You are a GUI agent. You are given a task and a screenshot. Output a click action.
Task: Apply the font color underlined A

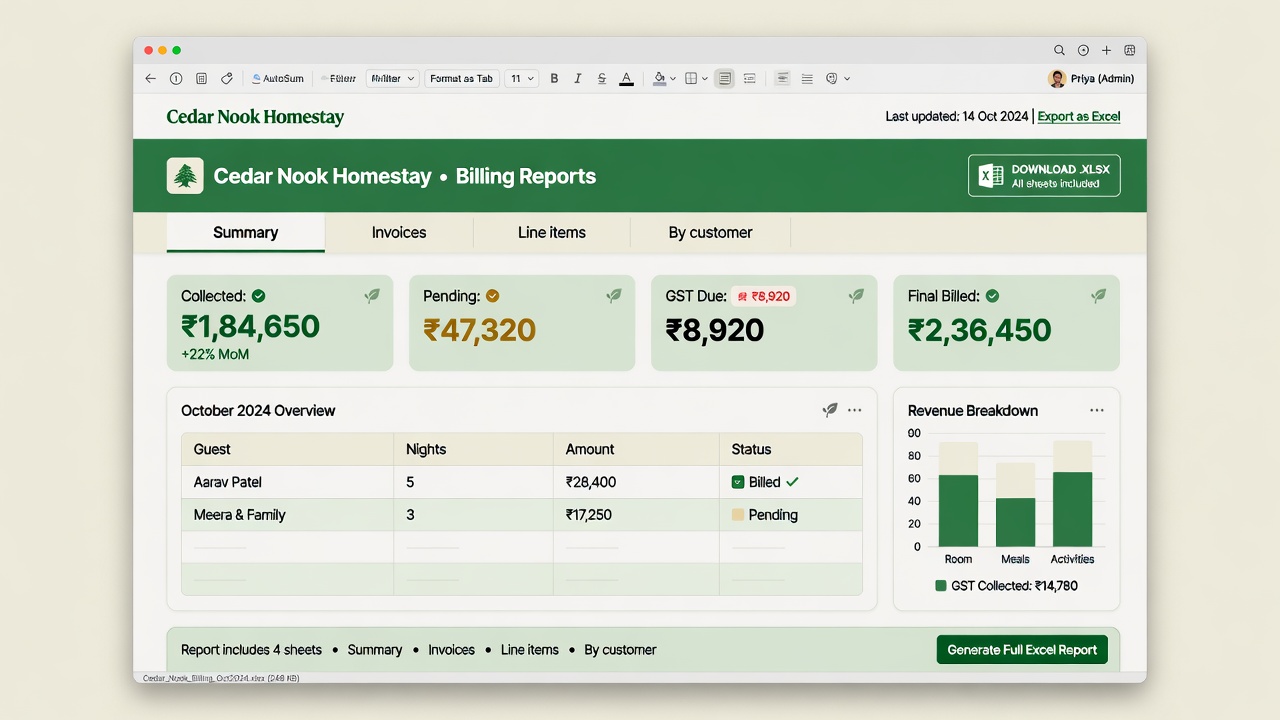click(626, 78)
